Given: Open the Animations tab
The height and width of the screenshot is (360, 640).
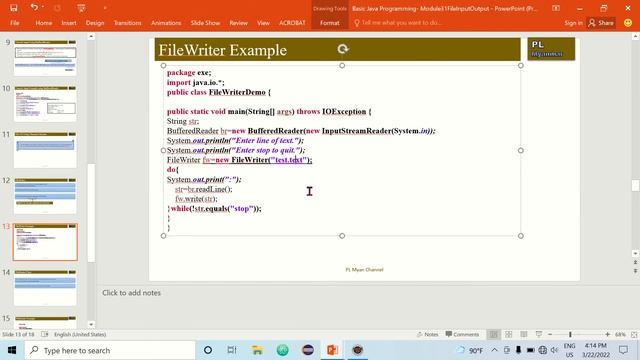Looking at the screenshot, I should point(166,23).
